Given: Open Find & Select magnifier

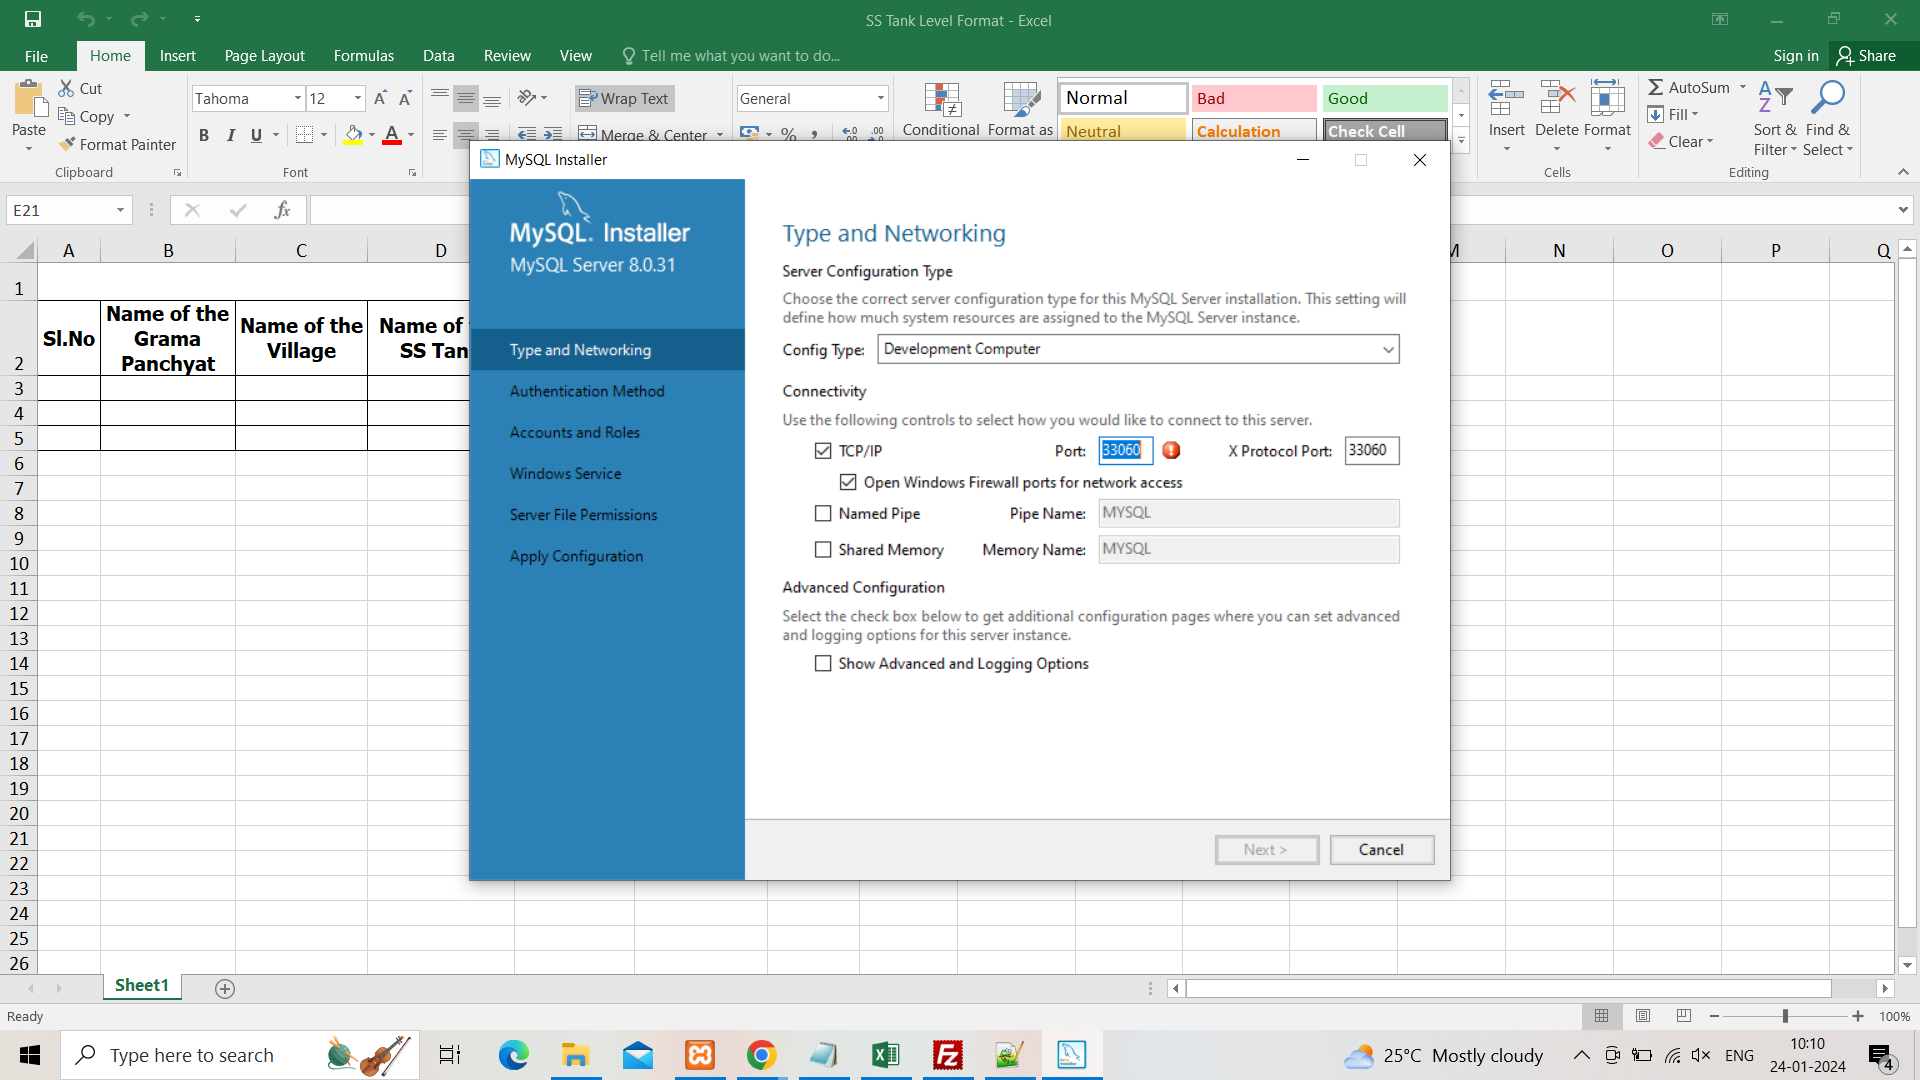Looking at the screenshot, I should [1828, 117].
